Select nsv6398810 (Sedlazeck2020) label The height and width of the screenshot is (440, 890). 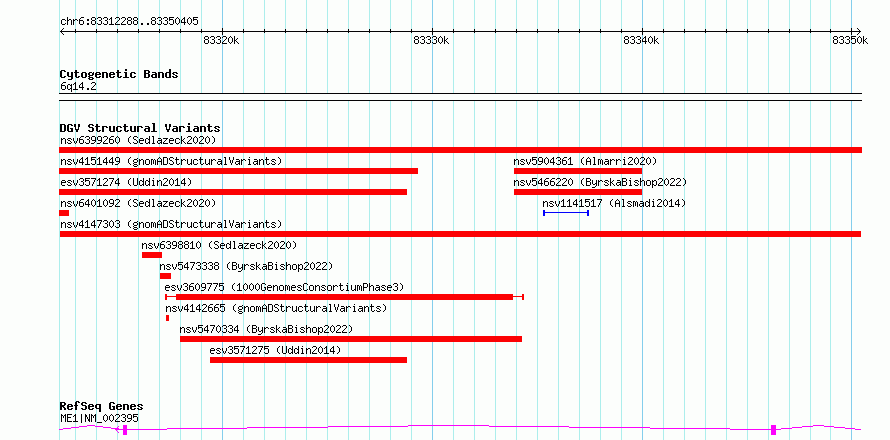pos(219,245)
